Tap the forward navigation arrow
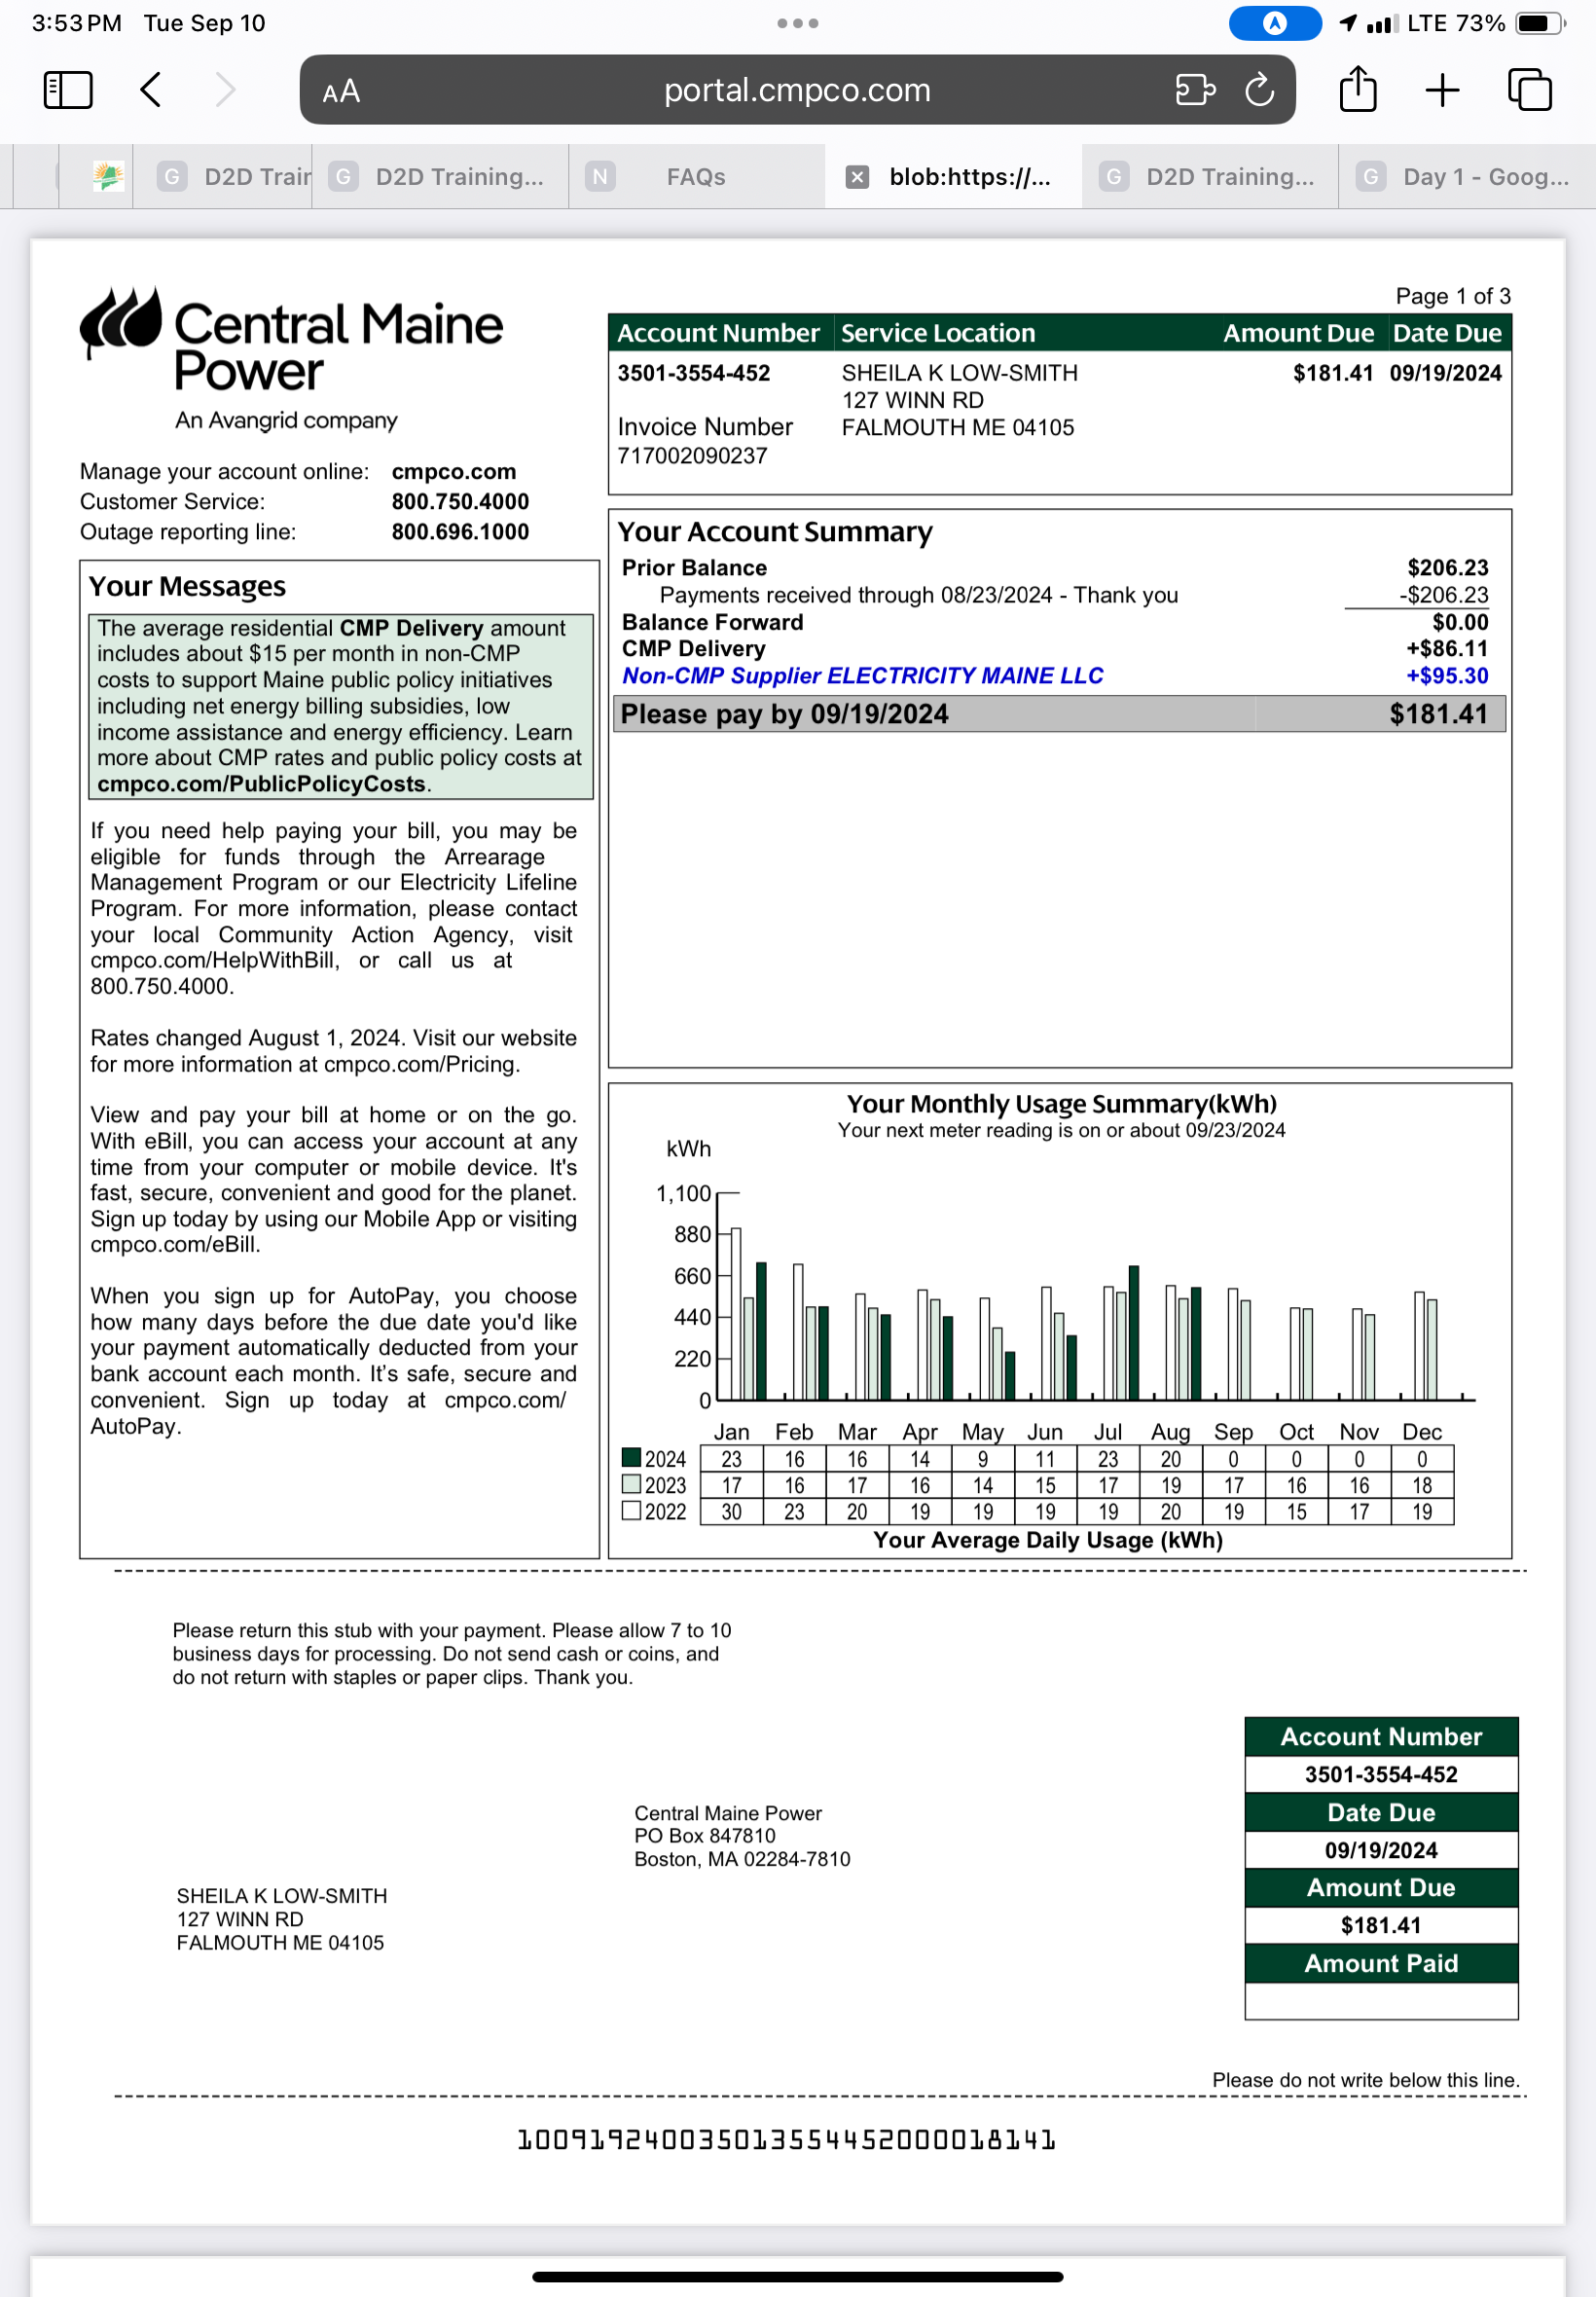Image resolution: width=1596 pixels, height=2297 pixels. pyautogui.click(x=226, y=90)
